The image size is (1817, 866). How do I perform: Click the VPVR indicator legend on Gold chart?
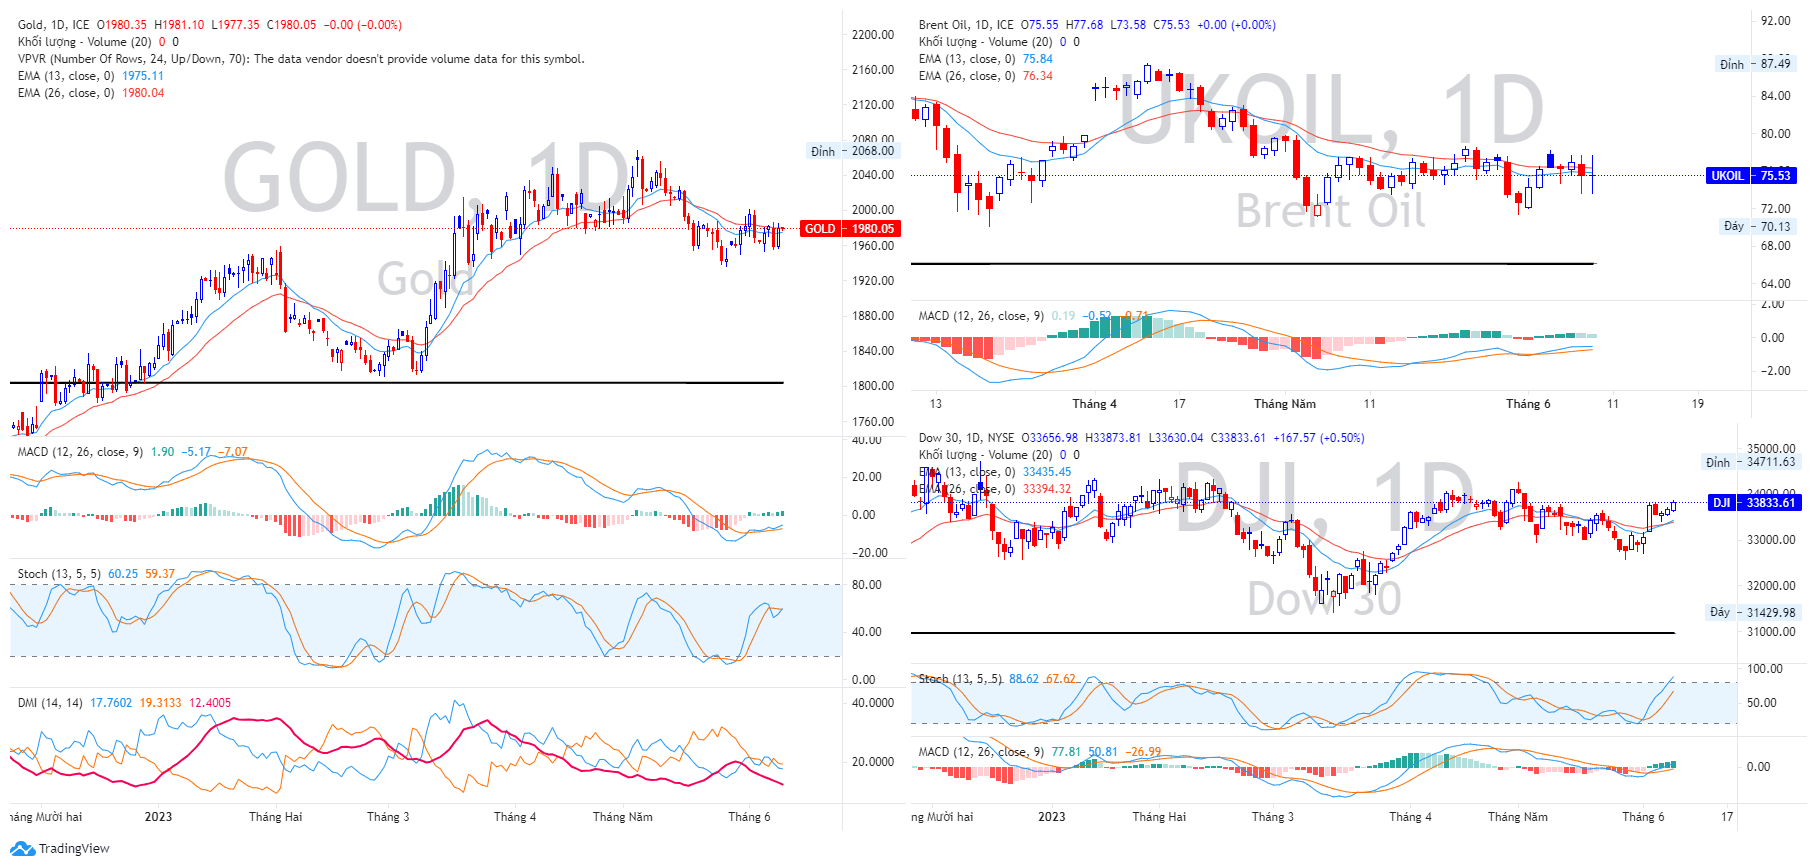(300, 59)
